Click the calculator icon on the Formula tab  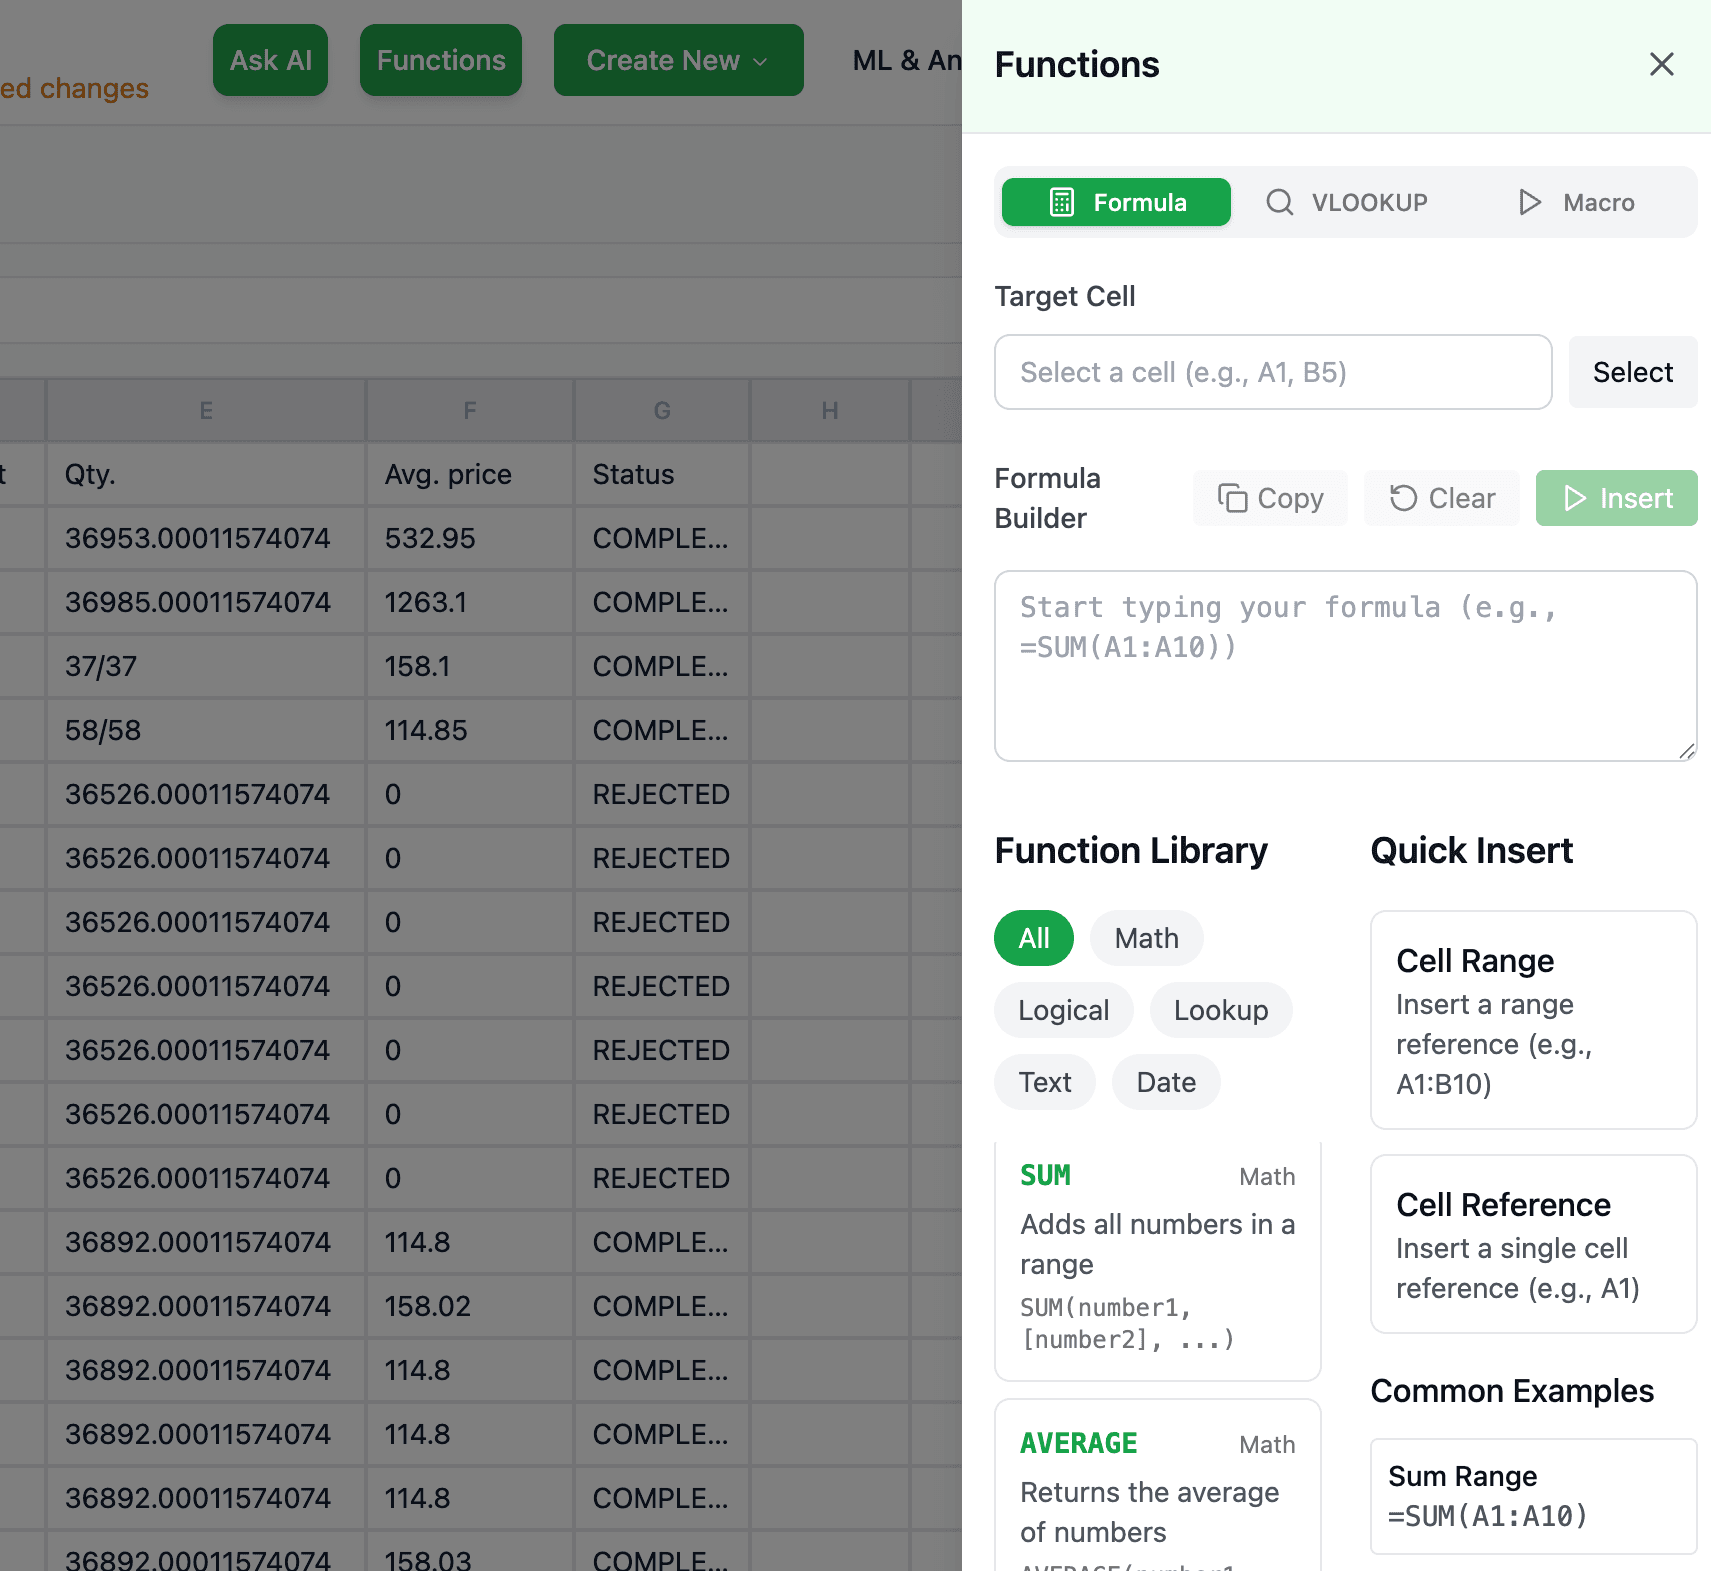pyautogui.click(x=1063, y=202)
